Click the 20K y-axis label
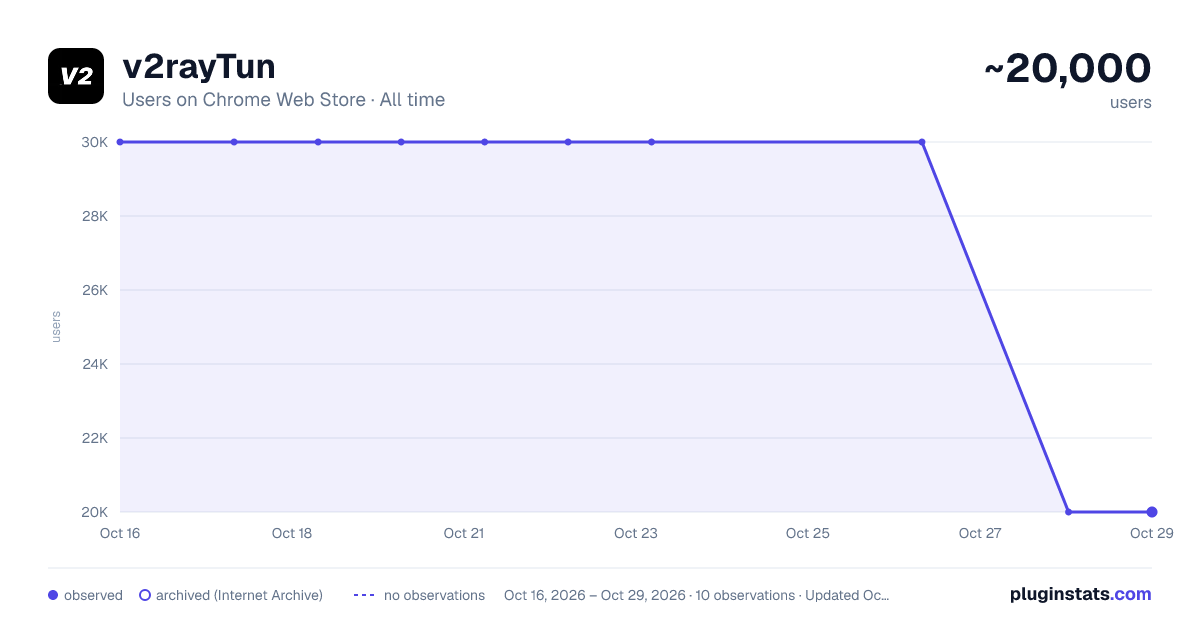The image size is (1200, 630). pyautogui.click(x=95, y=512)
